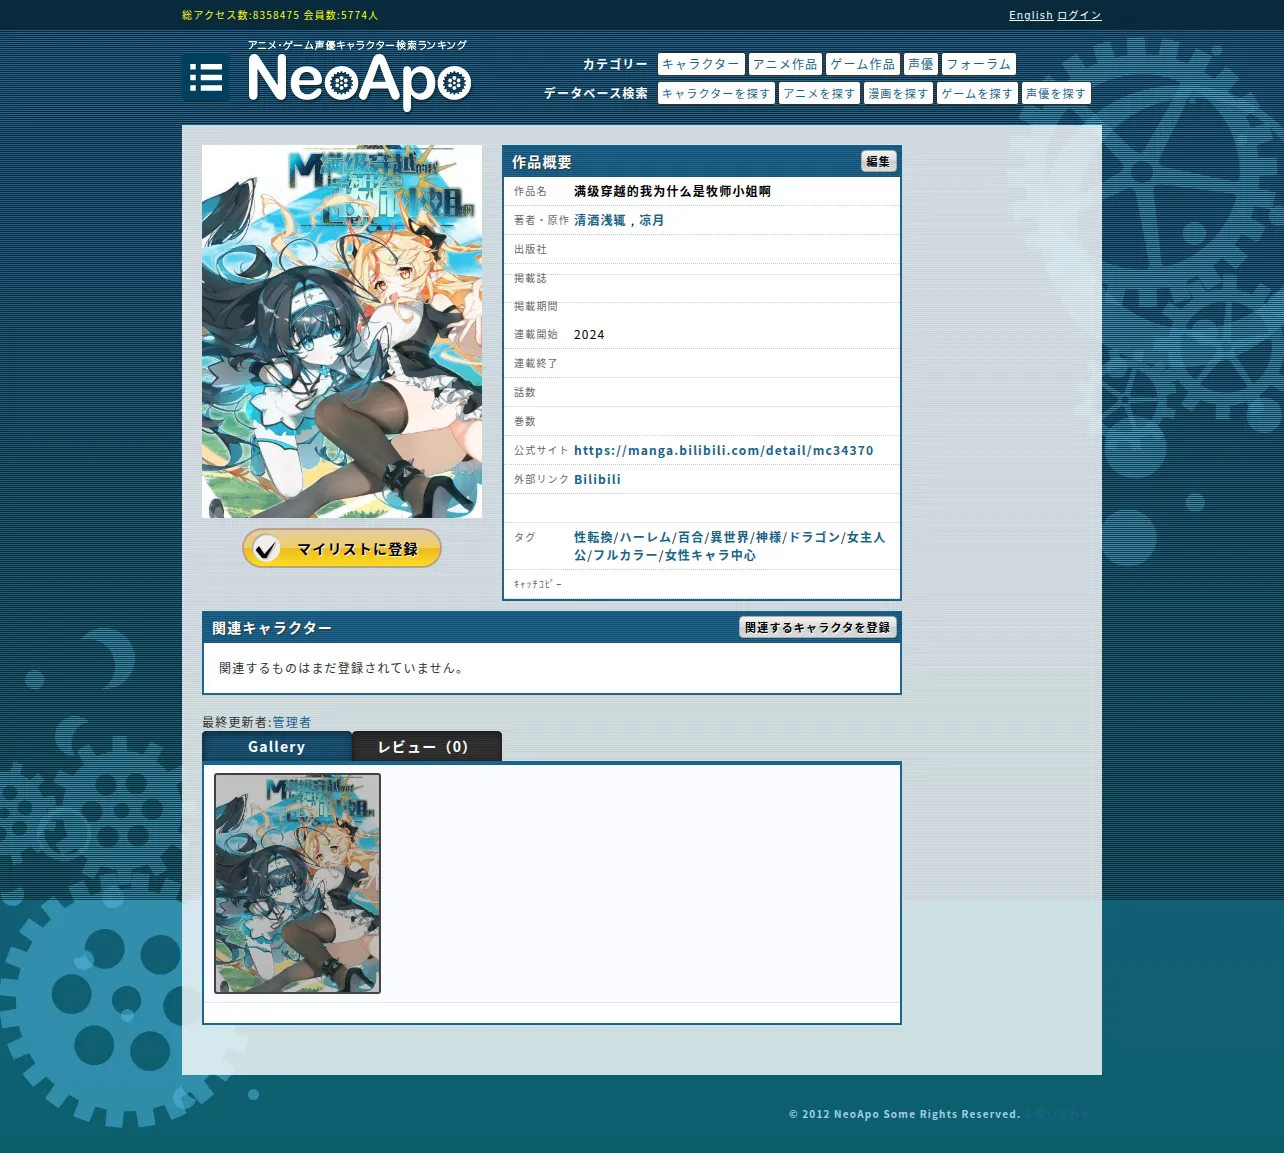The image size is (1284, 1153).
Task: Open the hamburger list menu icon
Action: 206,78
